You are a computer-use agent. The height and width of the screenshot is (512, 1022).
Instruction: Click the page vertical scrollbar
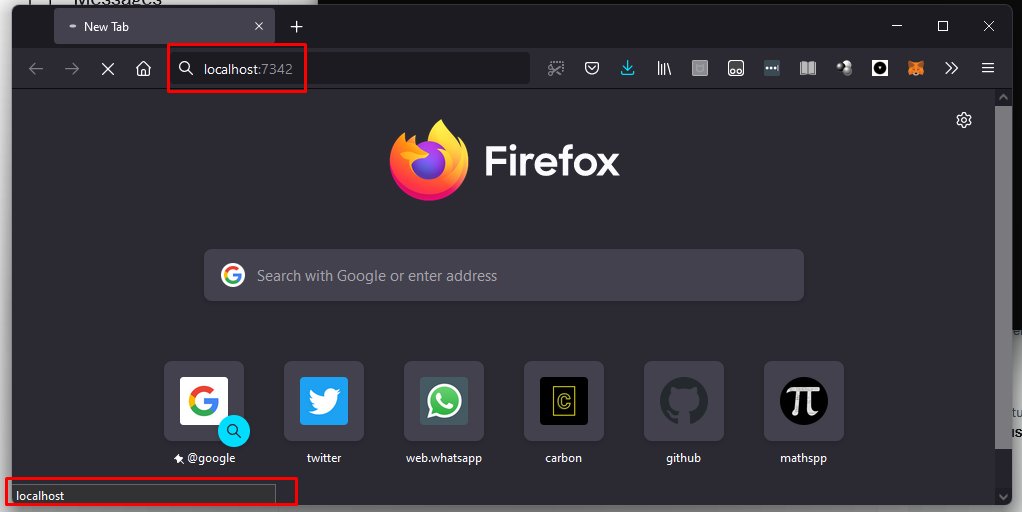click(1003, 277)
